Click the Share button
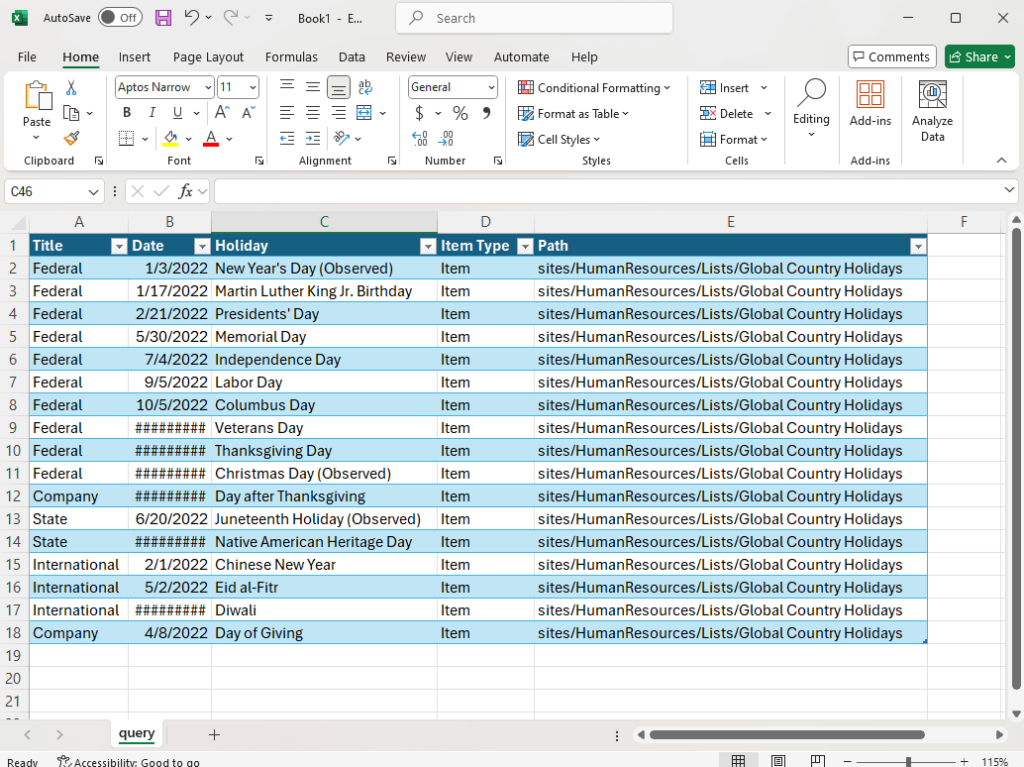The height and width of the screenshot is (767, 1024). point(980,57)
